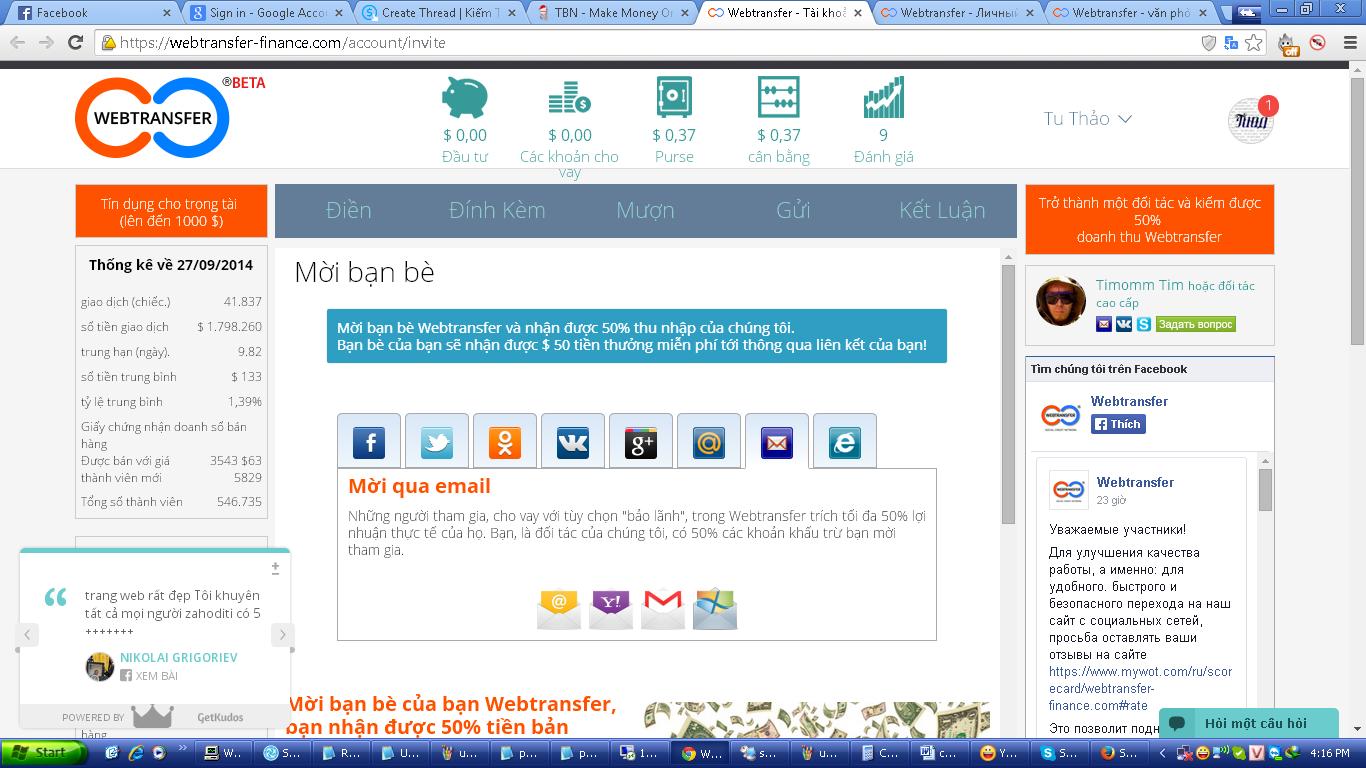Click the Facebook Thích like button
Image resolution: width=1366 pixels, height=768 pixels.
click(1118, 424)
